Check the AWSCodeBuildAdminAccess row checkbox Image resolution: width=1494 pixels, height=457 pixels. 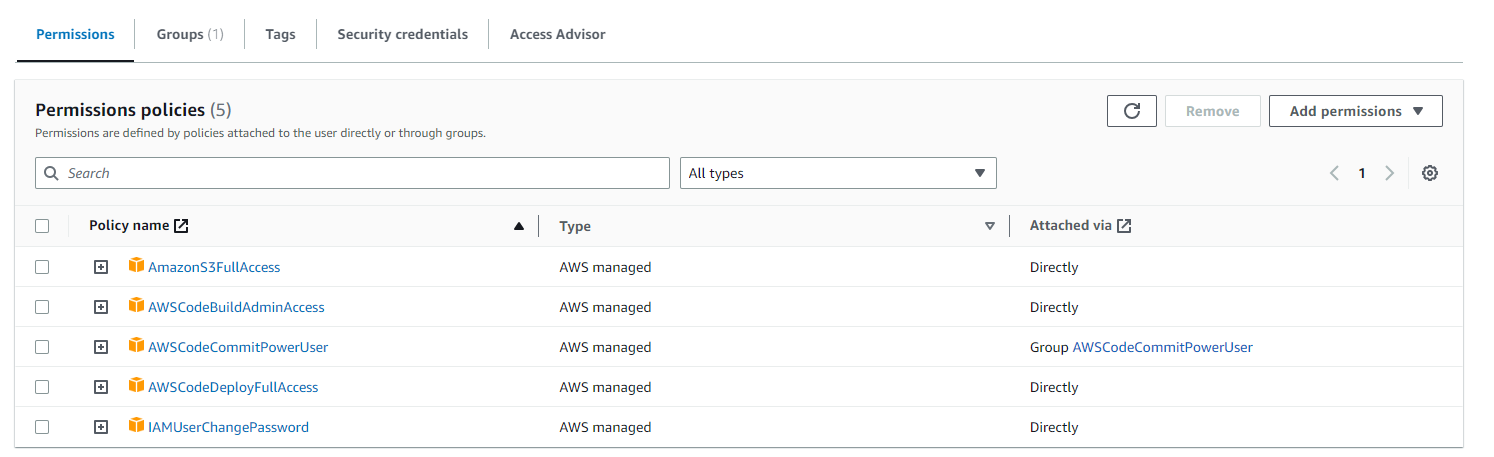[x=42, y=307]
